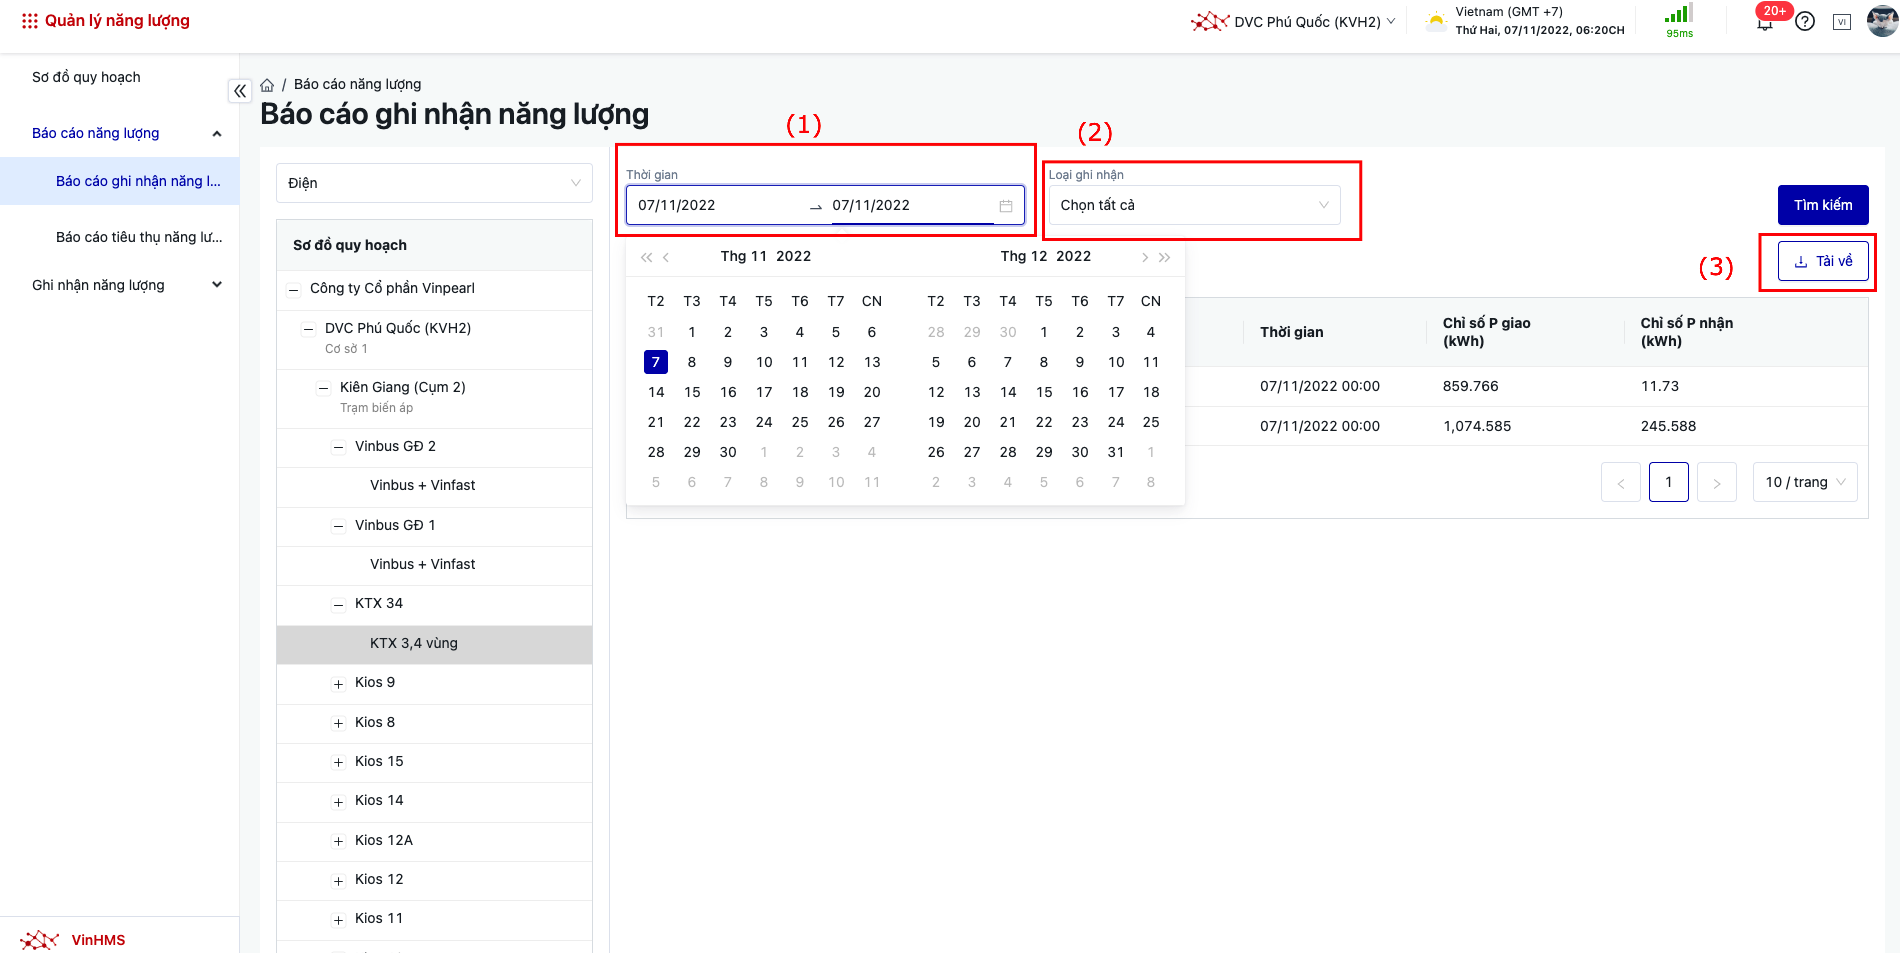Open the user avatar profile
The width and height of the screenshot is (1900, 953).
pos(1882,21)
